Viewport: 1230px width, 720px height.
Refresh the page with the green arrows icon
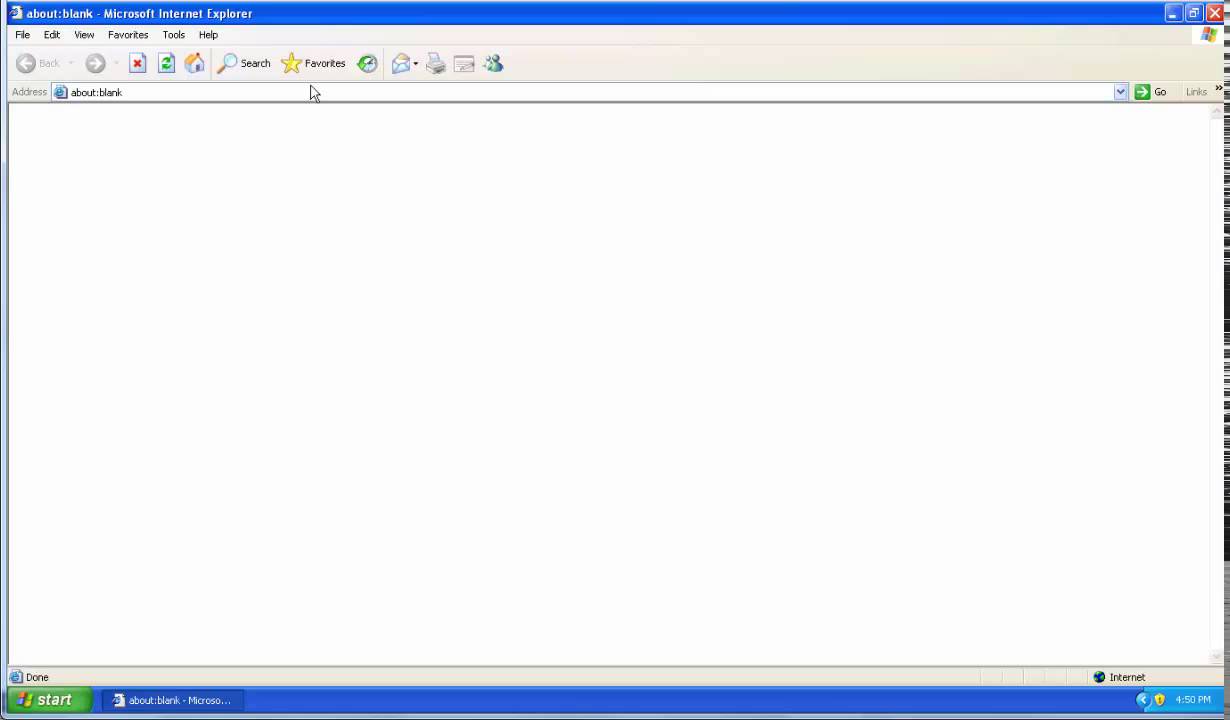(x=167, y=63)
